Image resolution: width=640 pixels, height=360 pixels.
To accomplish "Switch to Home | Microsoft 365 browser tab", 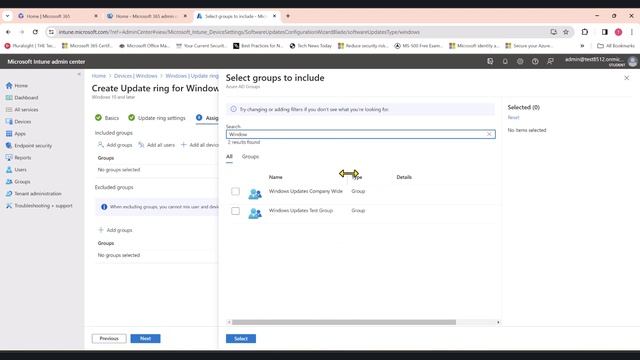I will pyautogui.click(x=49, y=16).
